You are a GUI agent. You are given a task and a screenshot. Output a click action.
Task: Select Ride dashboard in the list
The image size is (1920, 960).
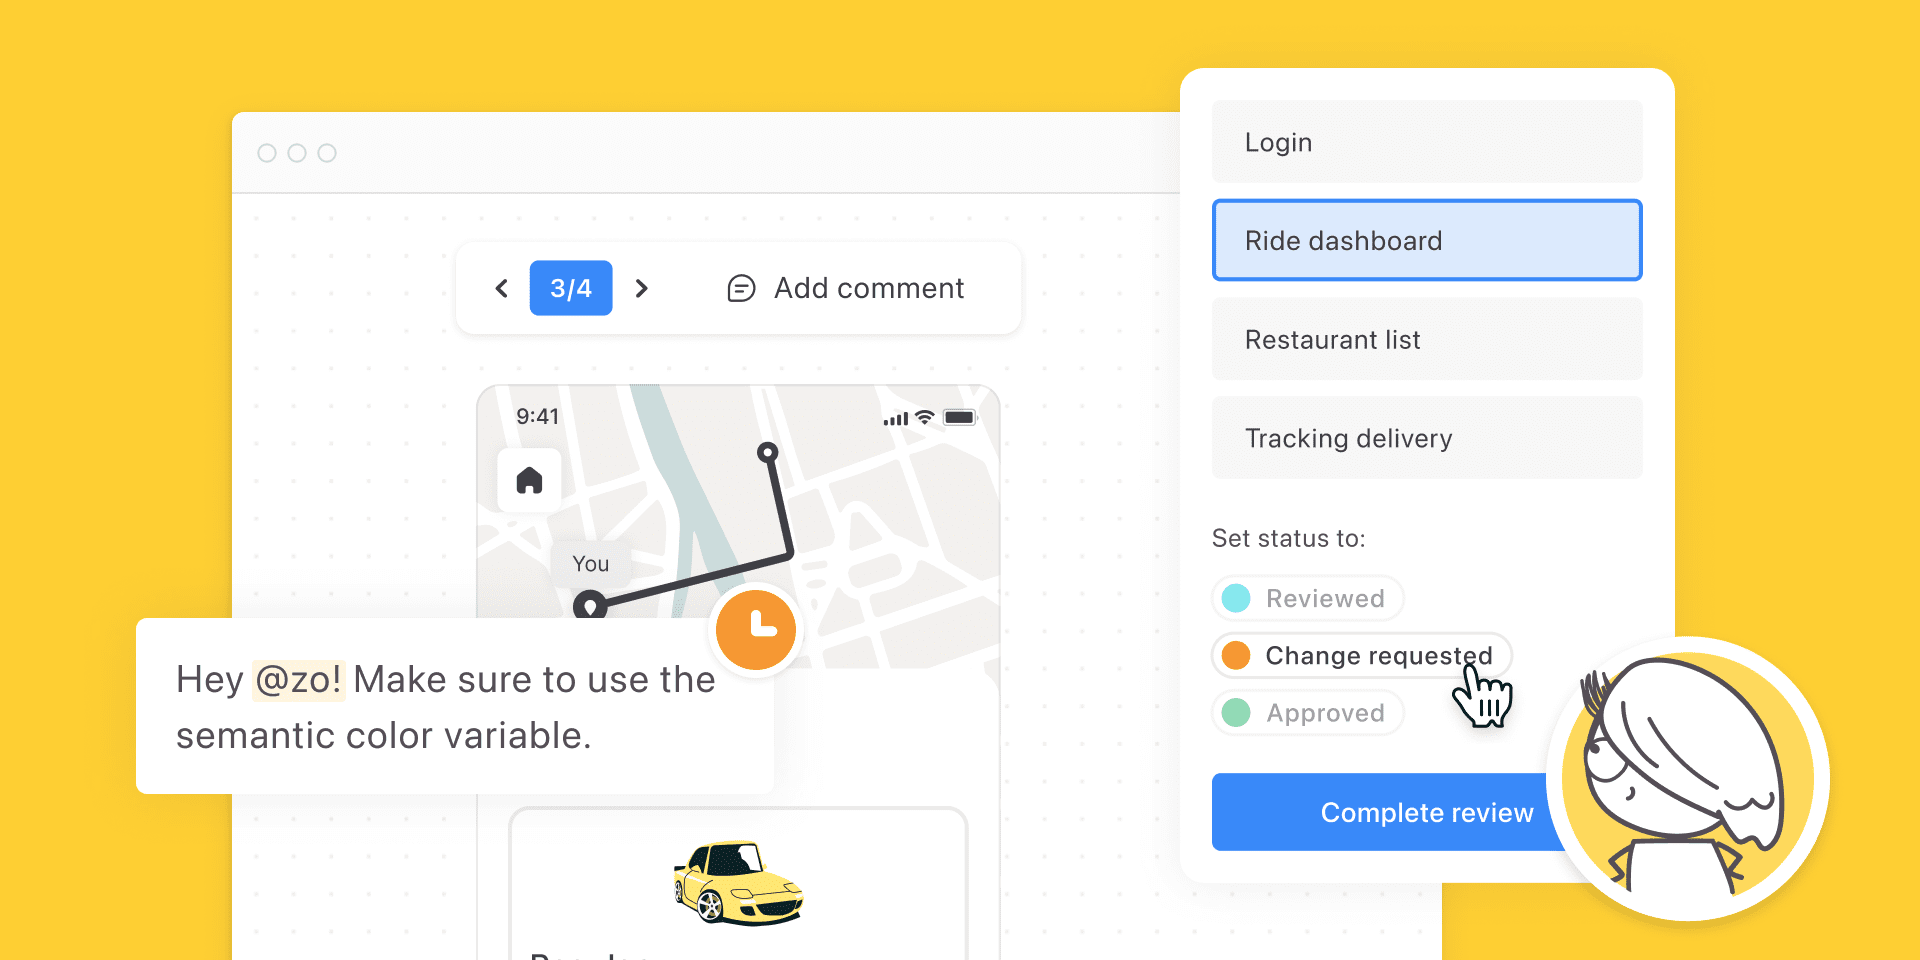[1427, 240]
